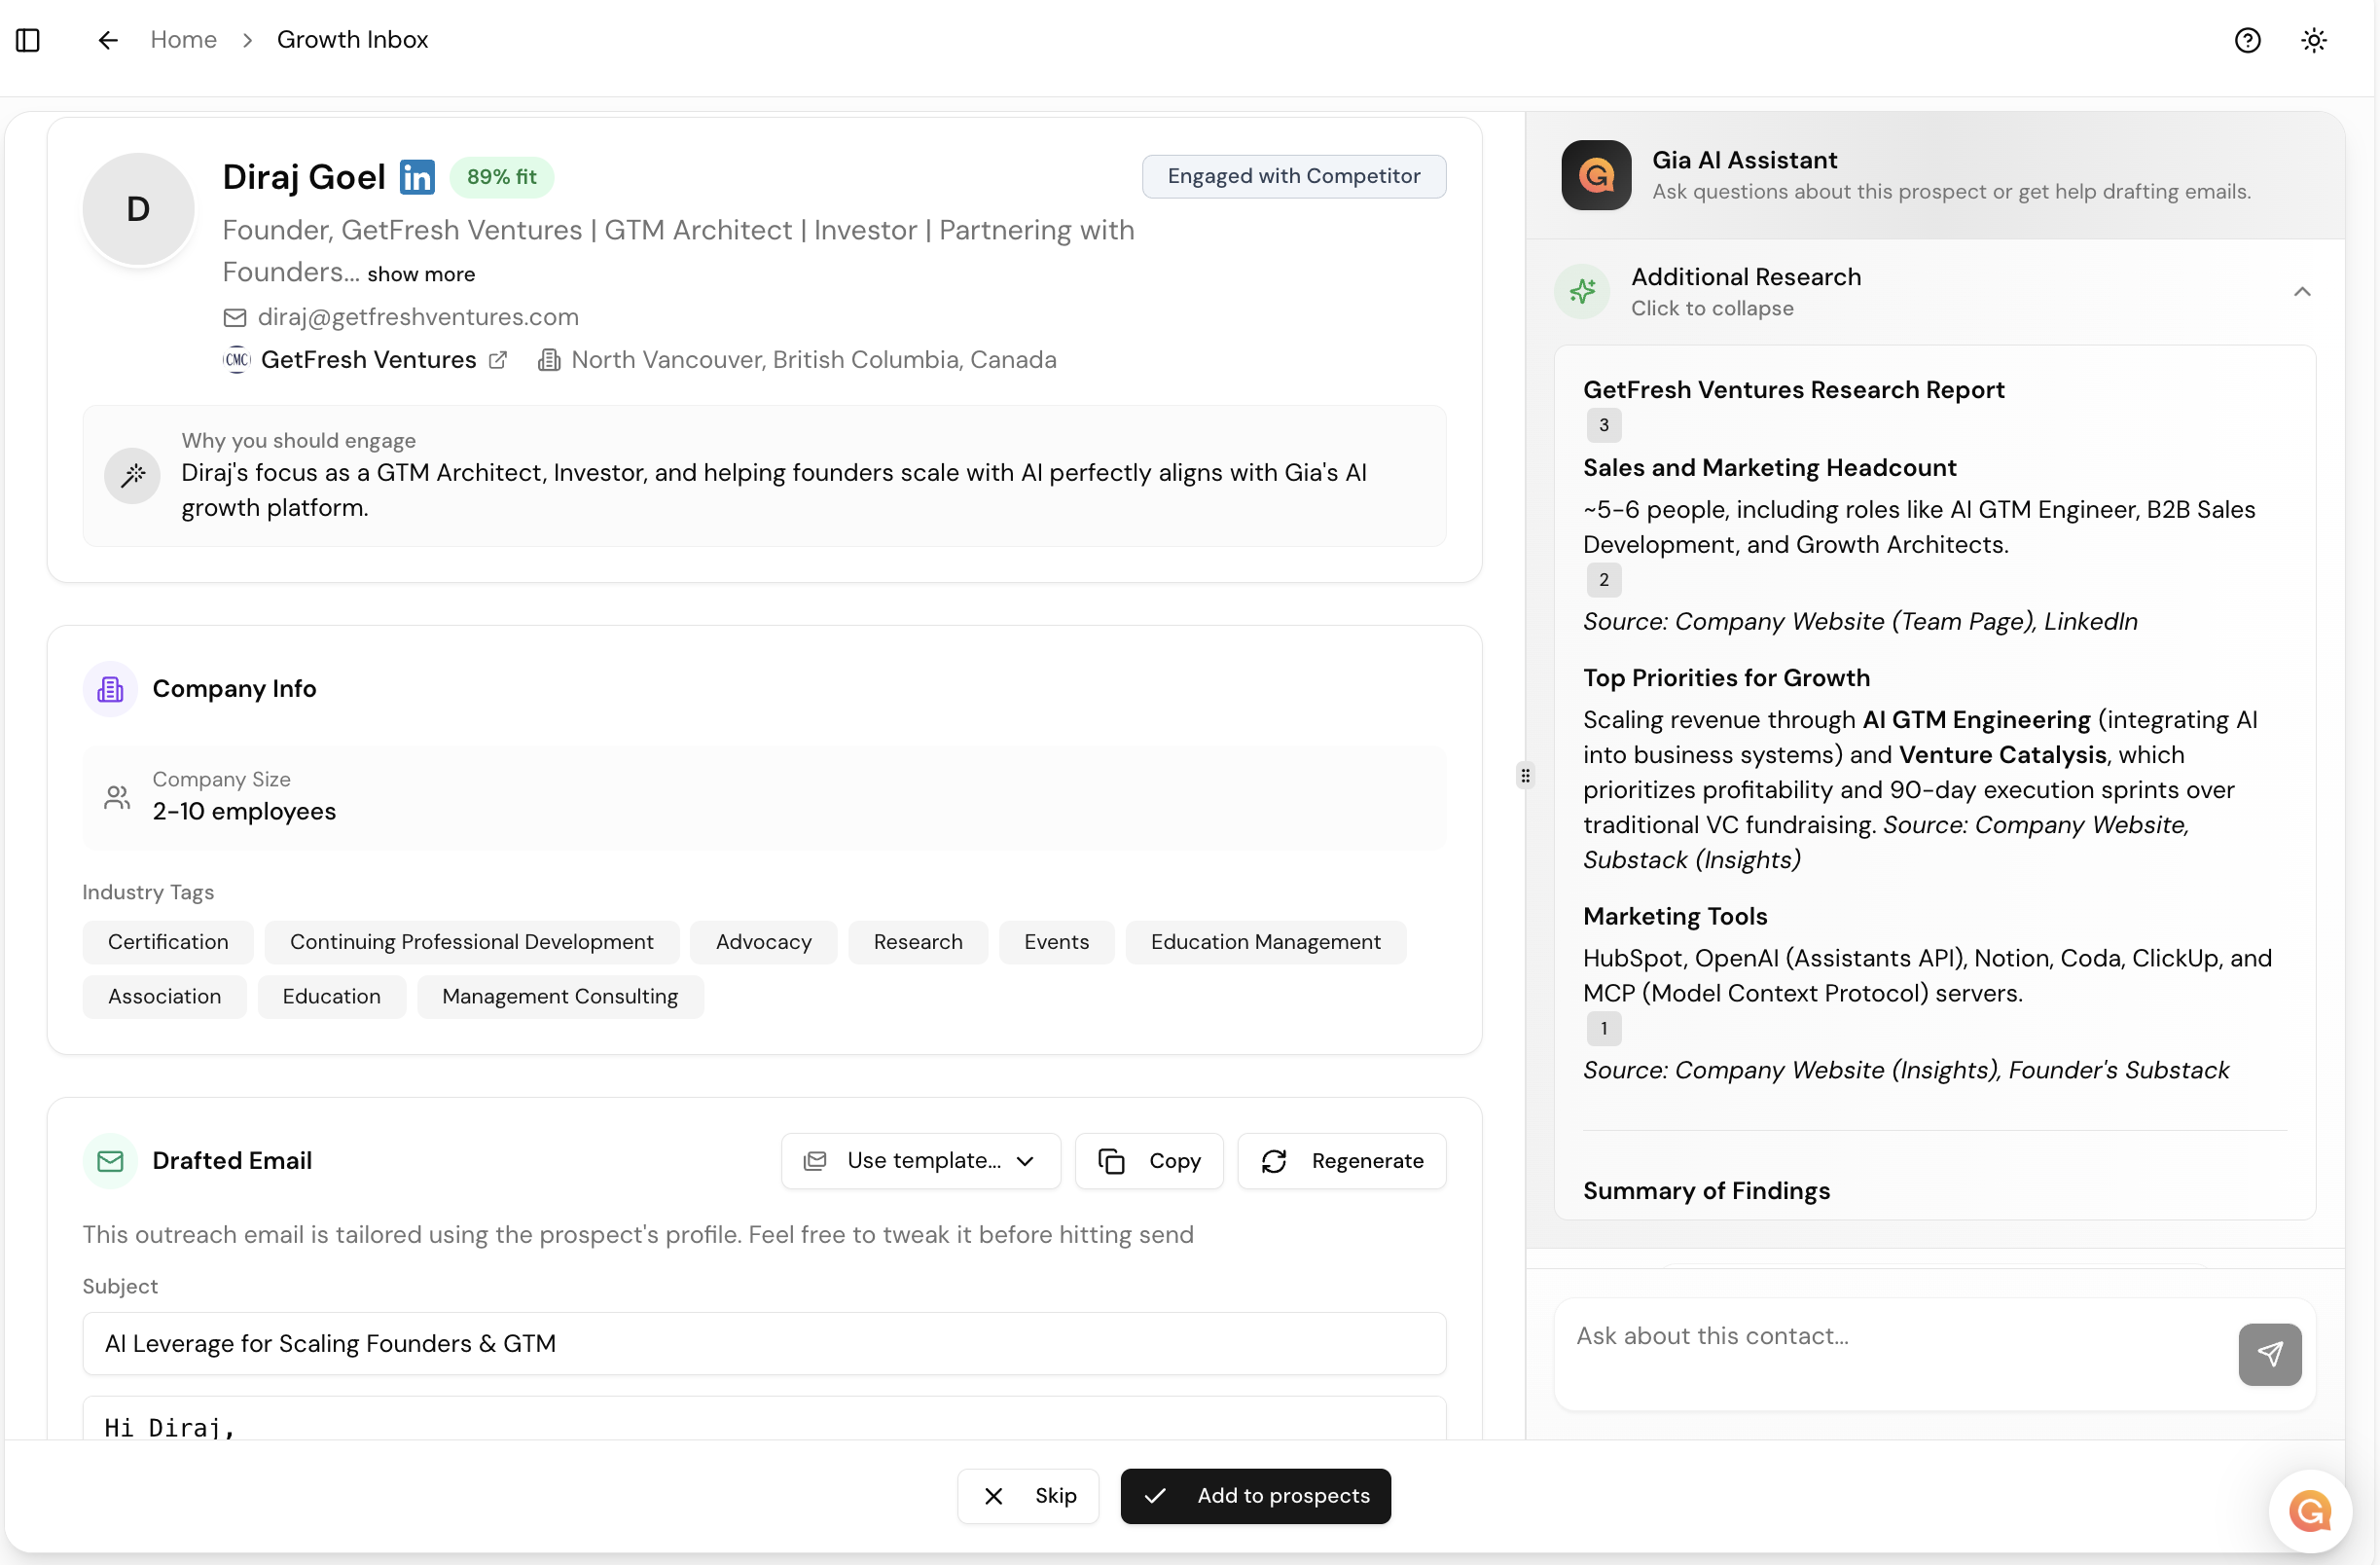This screenshot has width=2380, height=1565.
Task: Click the Growth Inbox breadcrumb label
Action: pos(352,40)
